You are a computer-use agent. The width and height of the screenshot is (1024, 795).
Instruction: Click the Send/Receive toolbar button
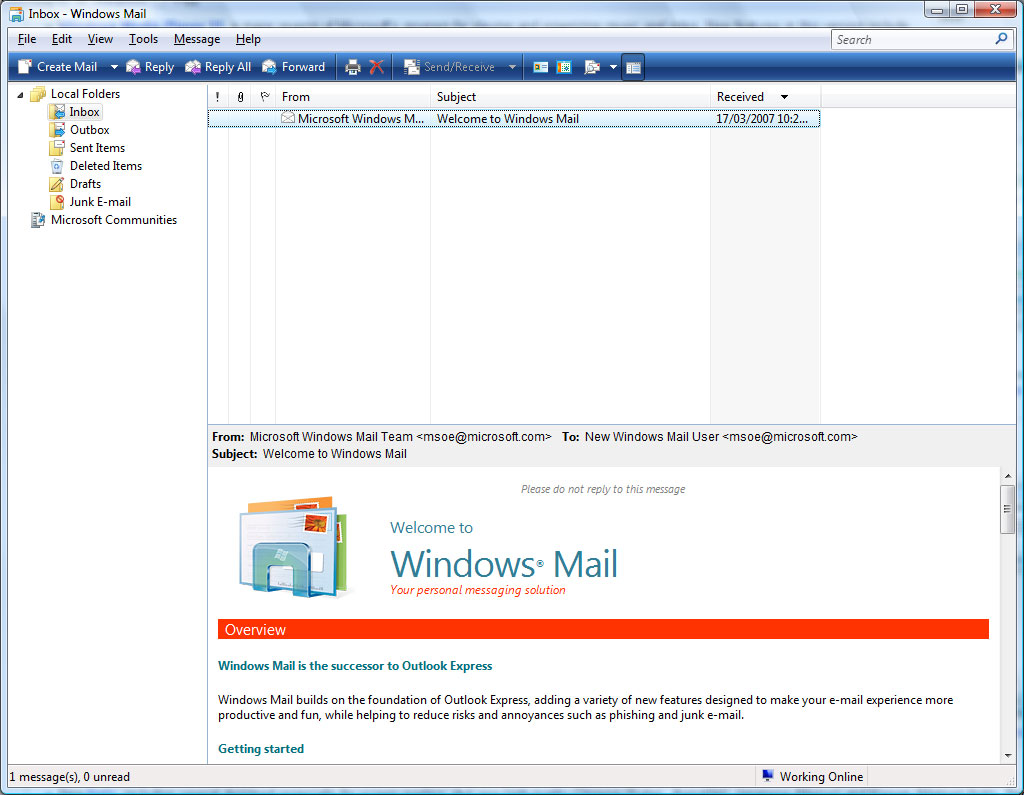tap(449, 67)
